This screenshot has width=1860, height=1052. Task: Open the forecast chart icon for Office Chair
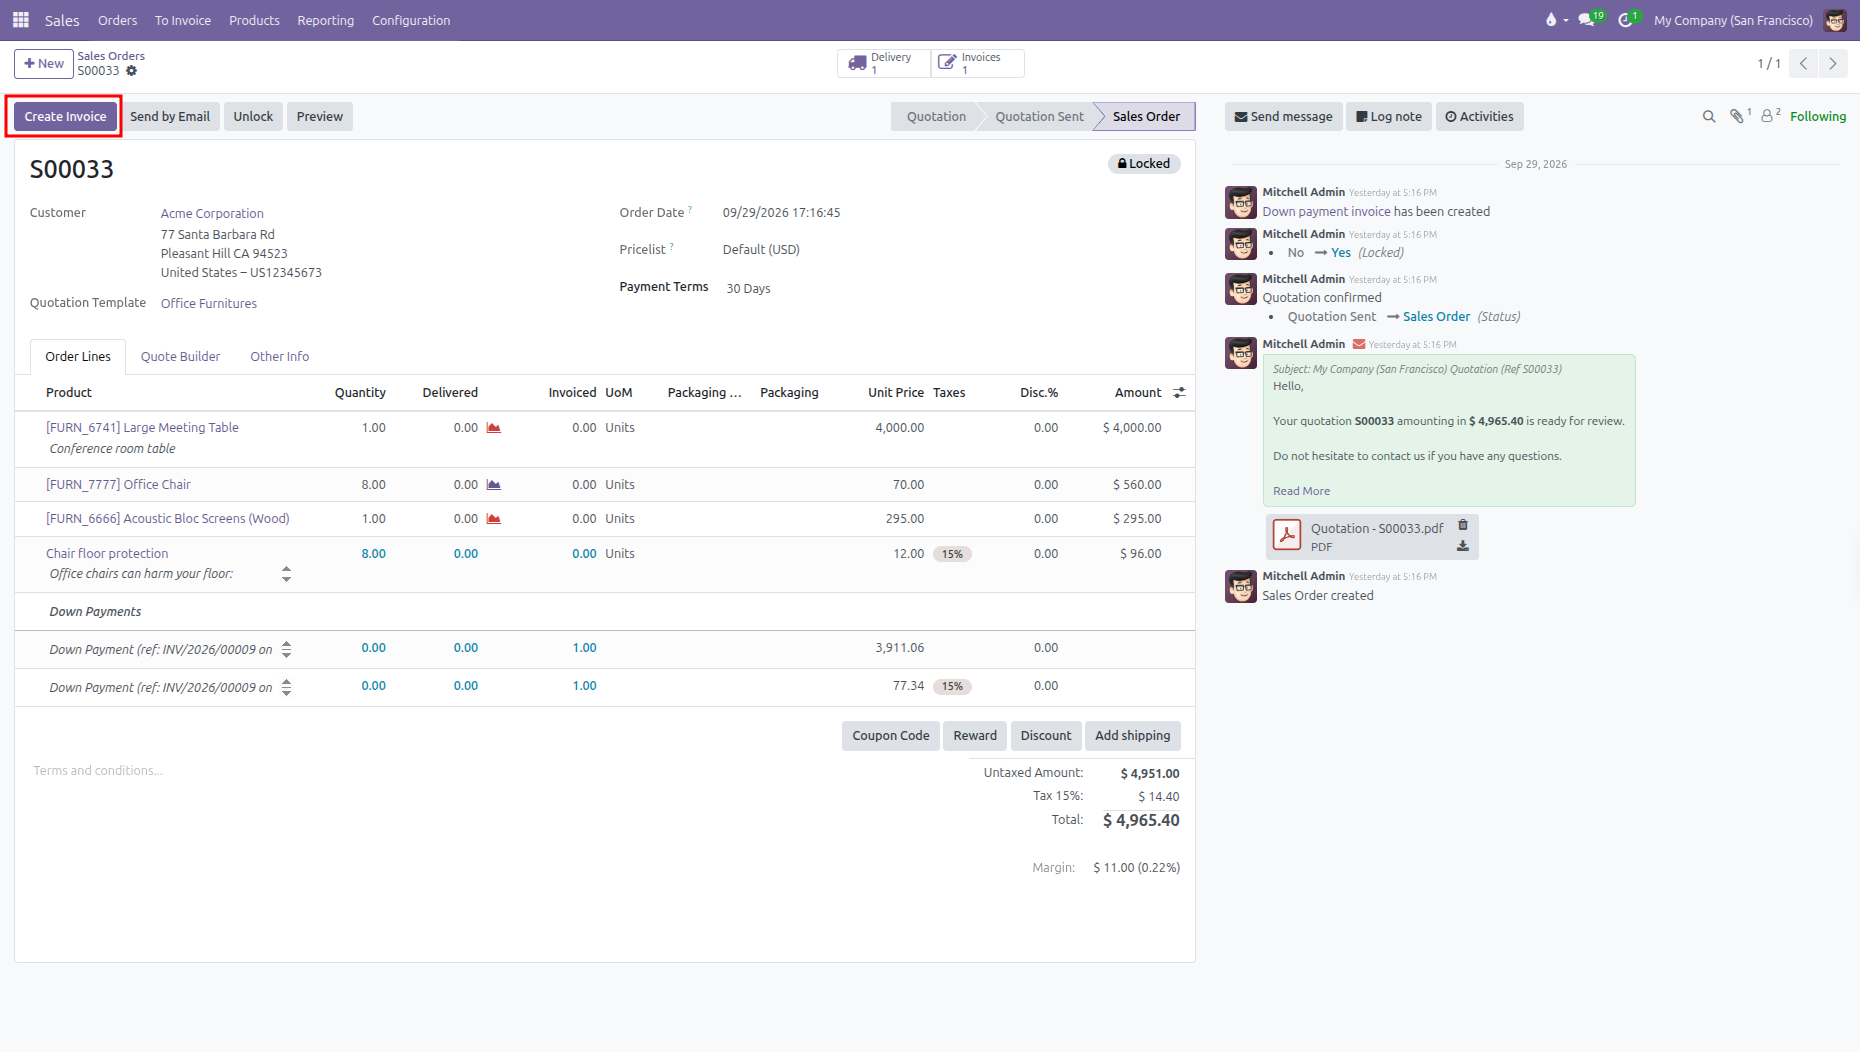[493, 485]
